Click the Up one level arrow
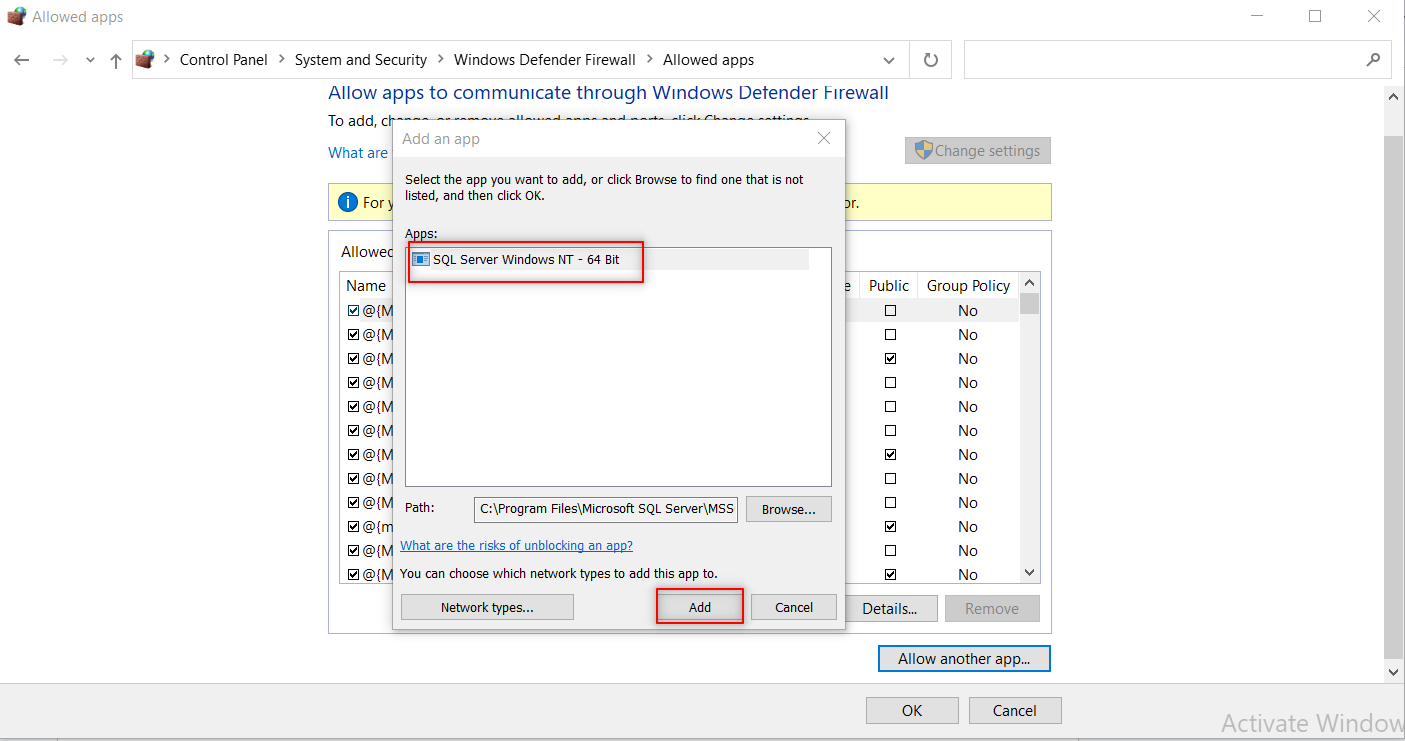Screen dimensions: 1405x741 pyautogui.click(x=116, y=60)
